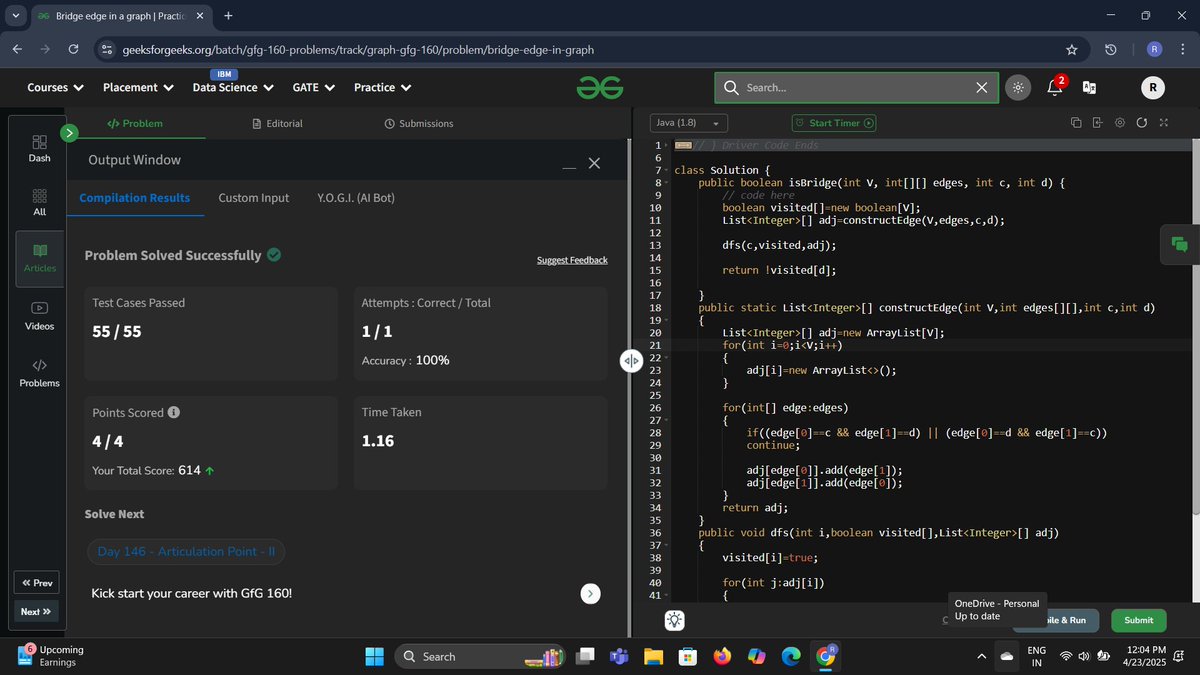Screen dimensions: 1200x675
Task: Click the reset code icon
Action: (1141, 123)
